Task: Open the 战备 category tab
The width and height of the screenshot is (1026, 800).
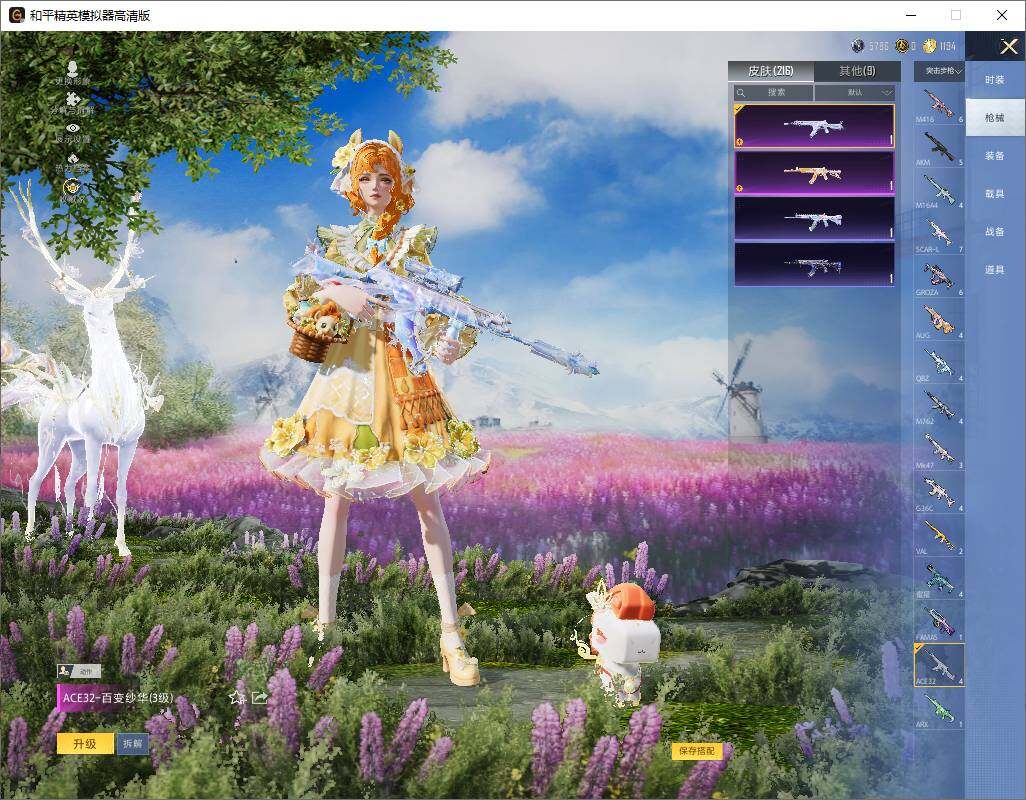Action: coord(995,232)
